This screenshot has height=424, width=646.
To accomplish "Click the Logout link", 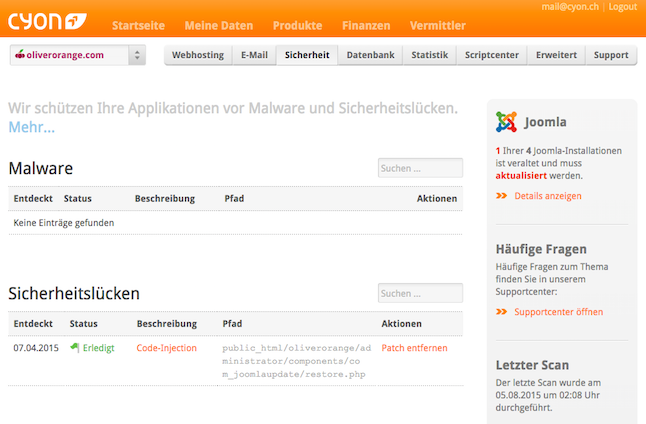I will (623, 7).
